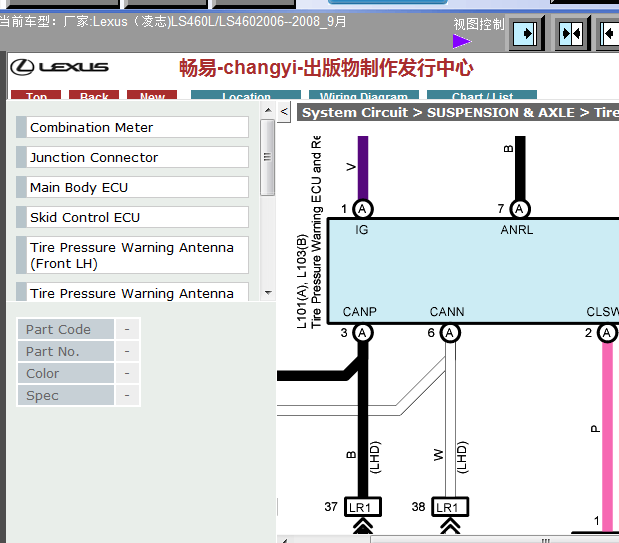
Task: Click the 视图控制 label
Action: 478,24
